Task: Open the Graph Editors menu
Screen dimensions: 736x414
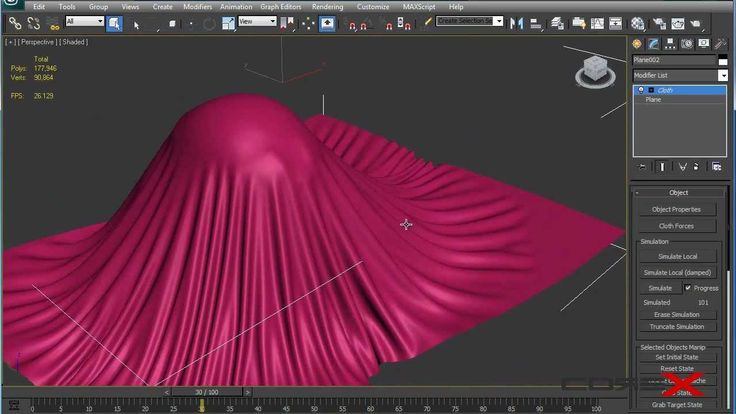Action: pos(281,7)
